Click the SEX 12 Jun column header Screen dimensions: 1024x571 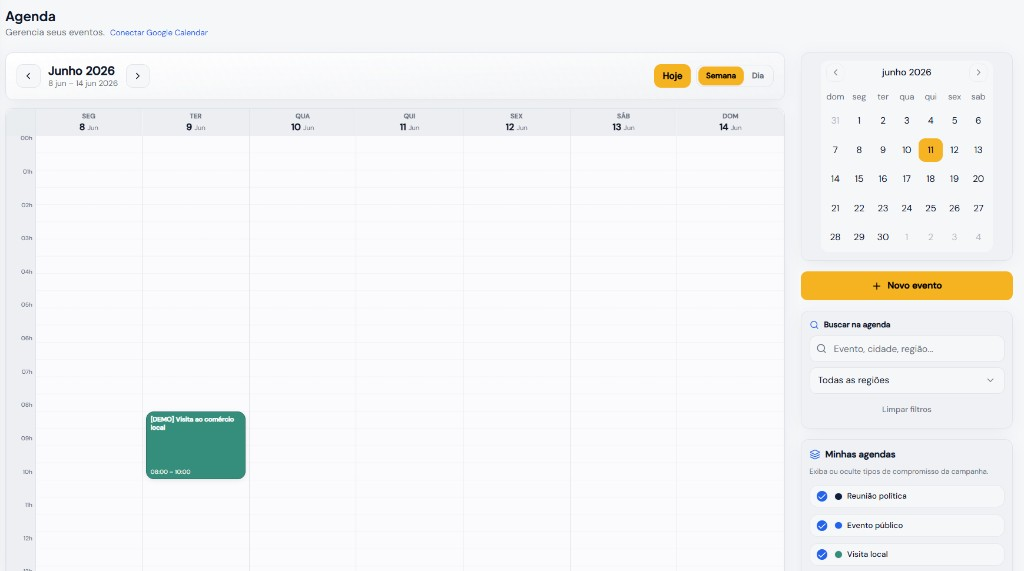pyautogui.click(x=517, y=122)
